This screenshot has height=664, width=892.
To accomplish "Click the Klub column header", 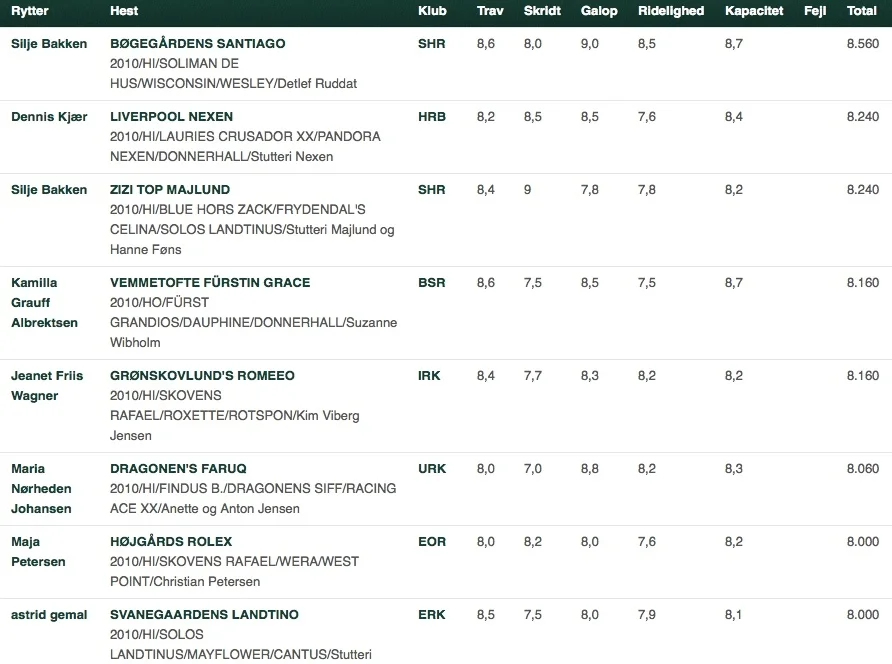I will [432, 11].
